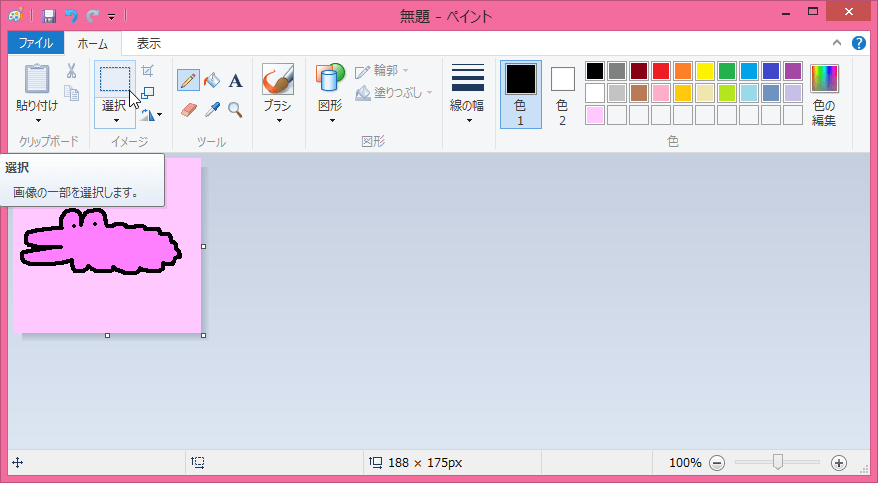Expand the Brushes (ブラシ) dropdown arrow
The width and height of the screenshot is (878, 483).
pos(279,120)
